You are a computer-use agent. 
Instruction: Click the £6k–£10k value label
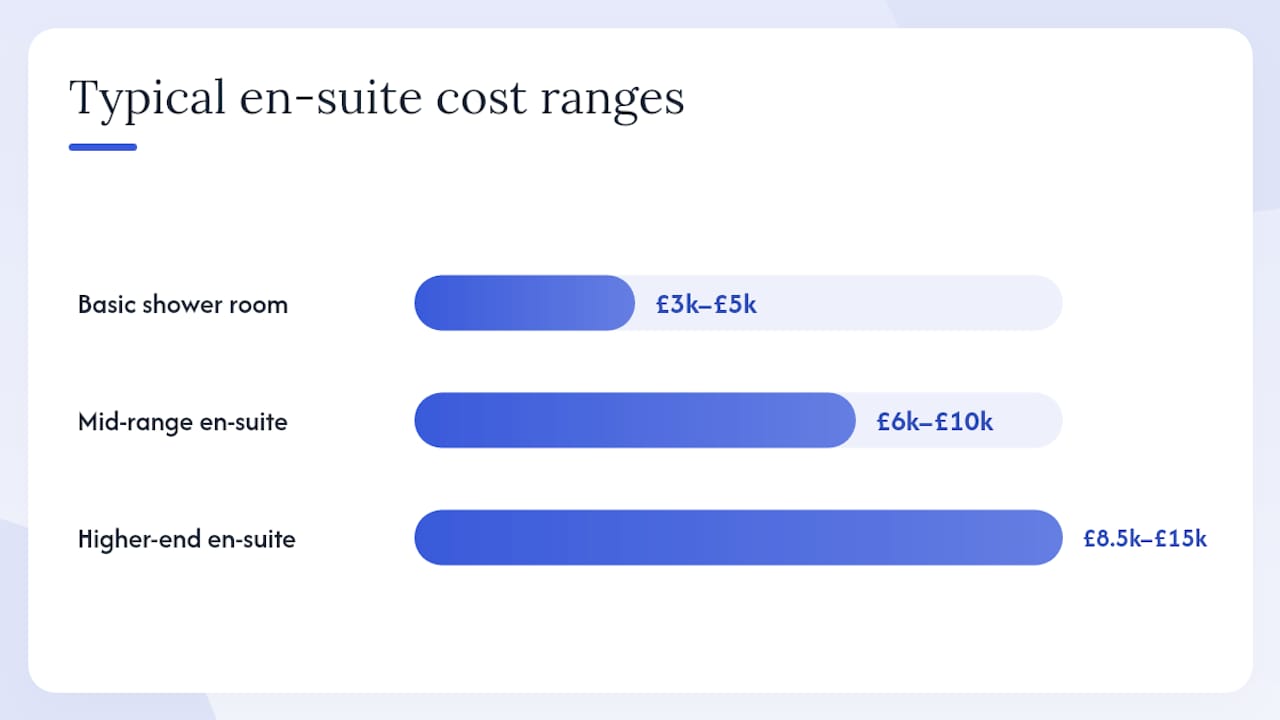(935, 422)
